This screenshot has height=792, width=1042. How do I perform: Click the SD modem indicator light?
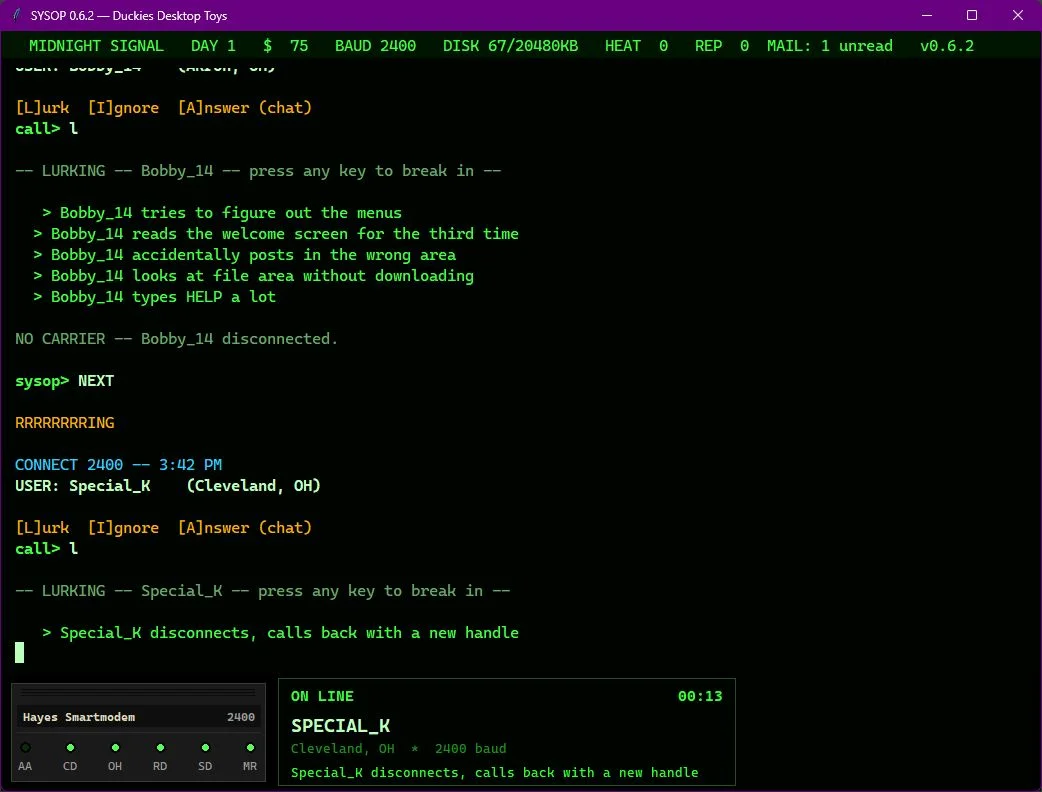tap(205, 747)
